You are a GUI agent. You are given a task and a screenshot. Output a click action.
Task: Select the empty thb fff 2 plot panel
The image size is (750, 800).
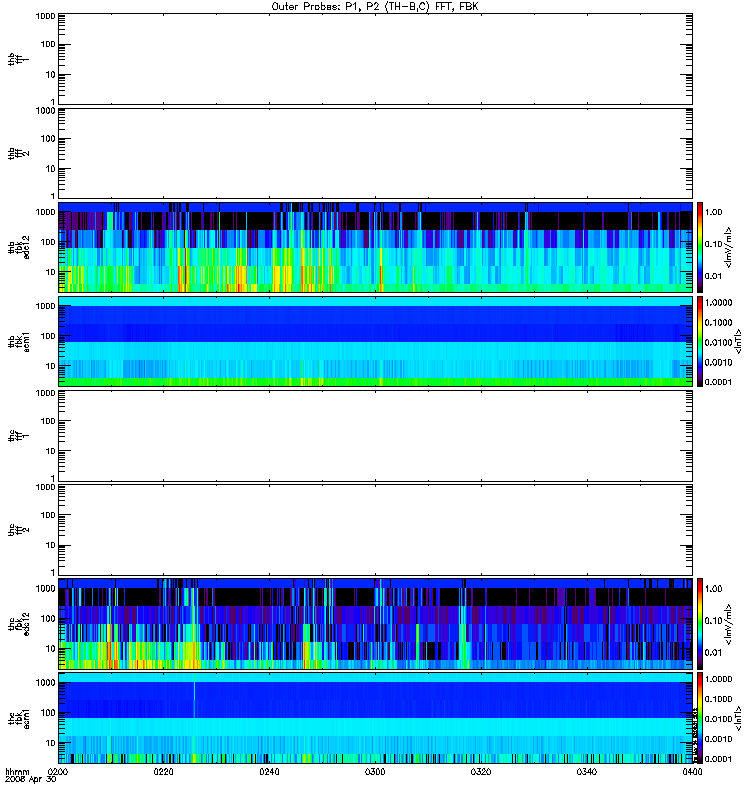[376, 154]
